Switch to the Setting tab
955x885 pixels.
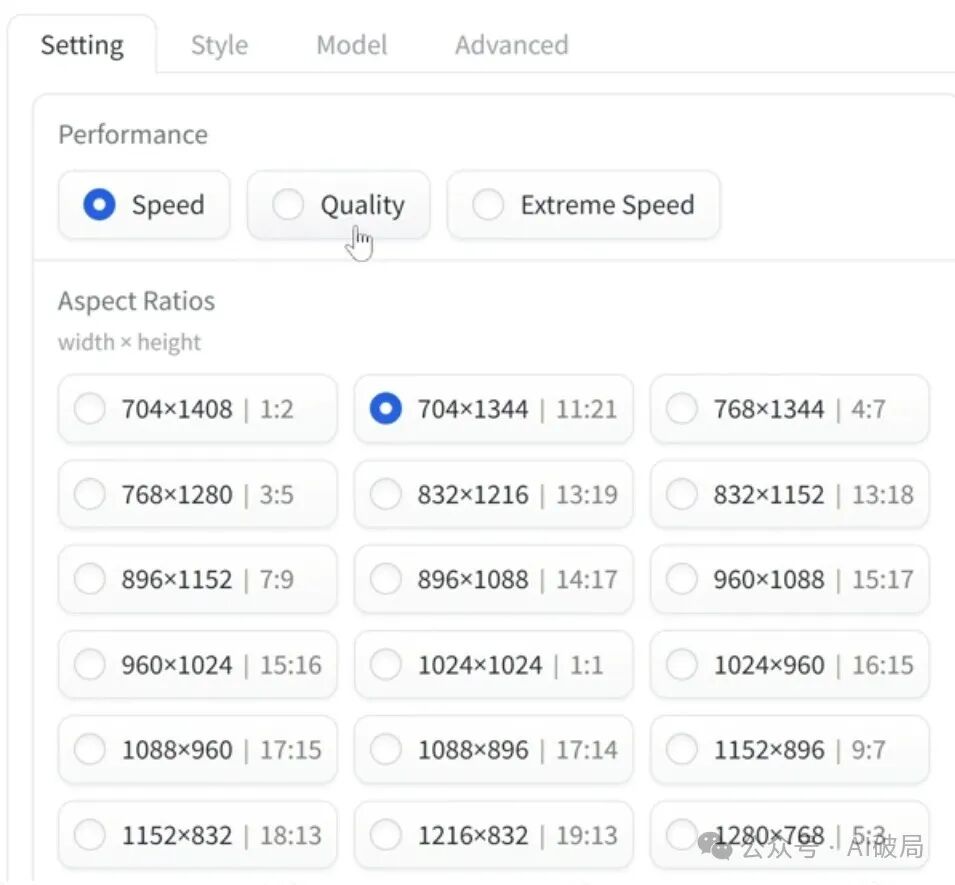82,45
